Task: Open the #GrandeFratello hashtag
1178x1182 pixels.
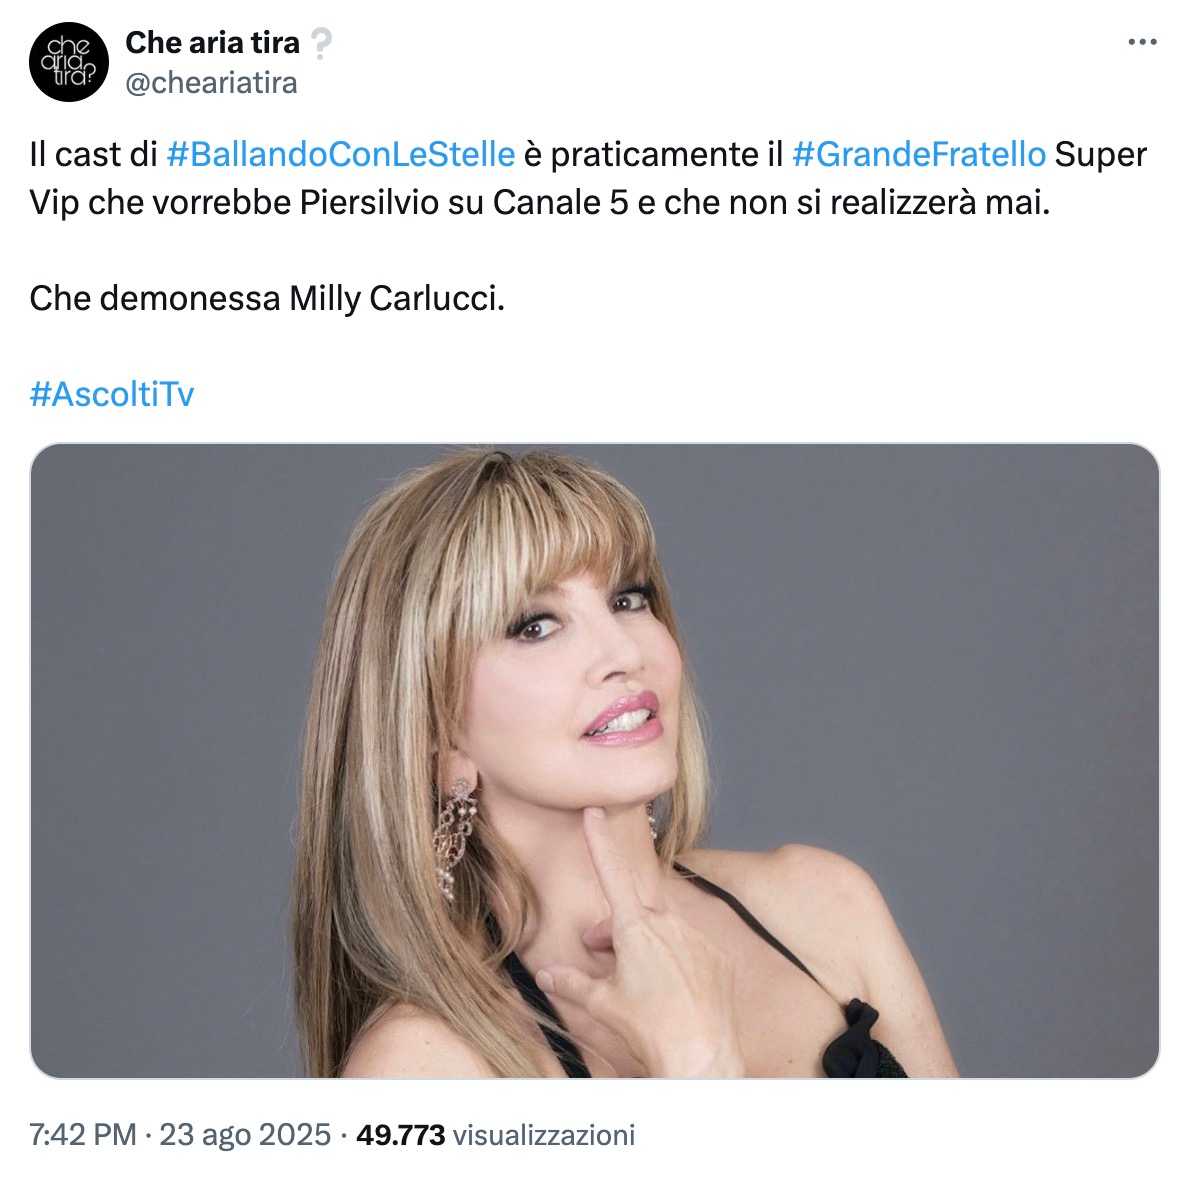Action: pyautogui.click(x=919, y=155)
